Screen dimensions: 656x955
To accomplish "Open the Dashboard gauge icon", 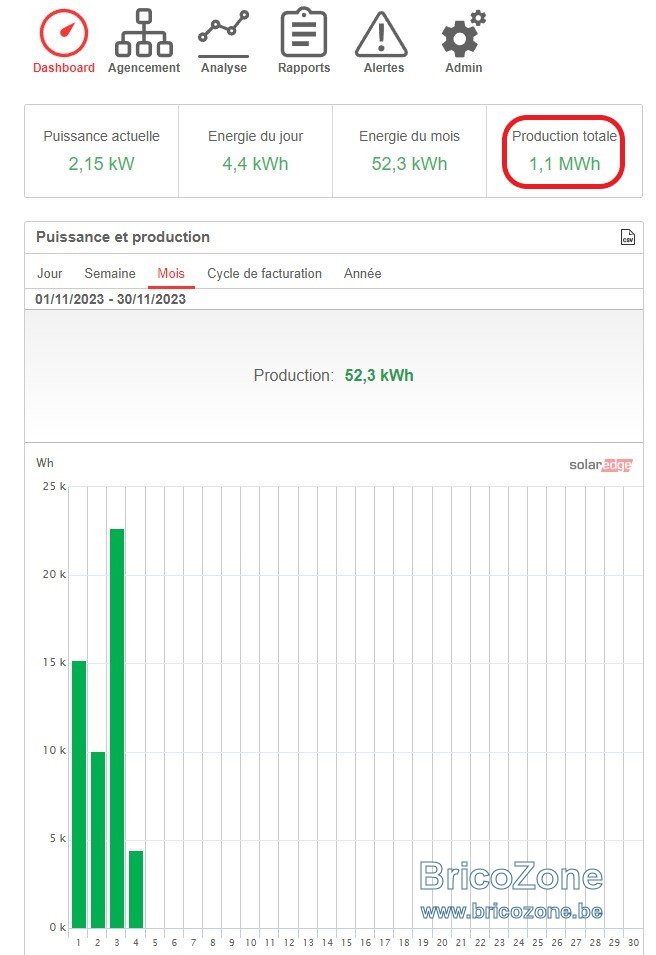I will [64, 32].
